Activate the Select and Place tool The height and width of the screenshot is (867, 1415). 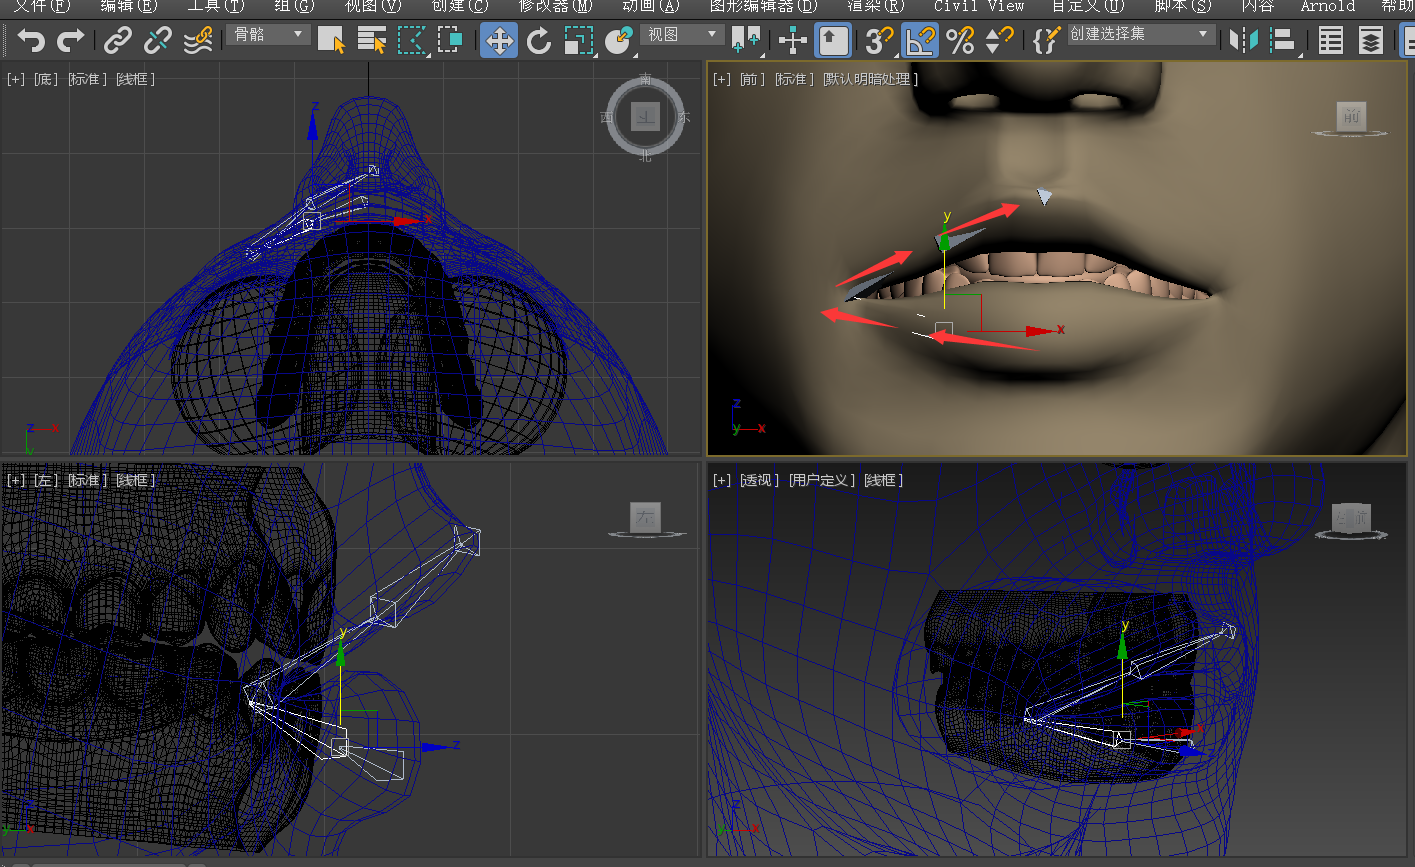(619, 41)
